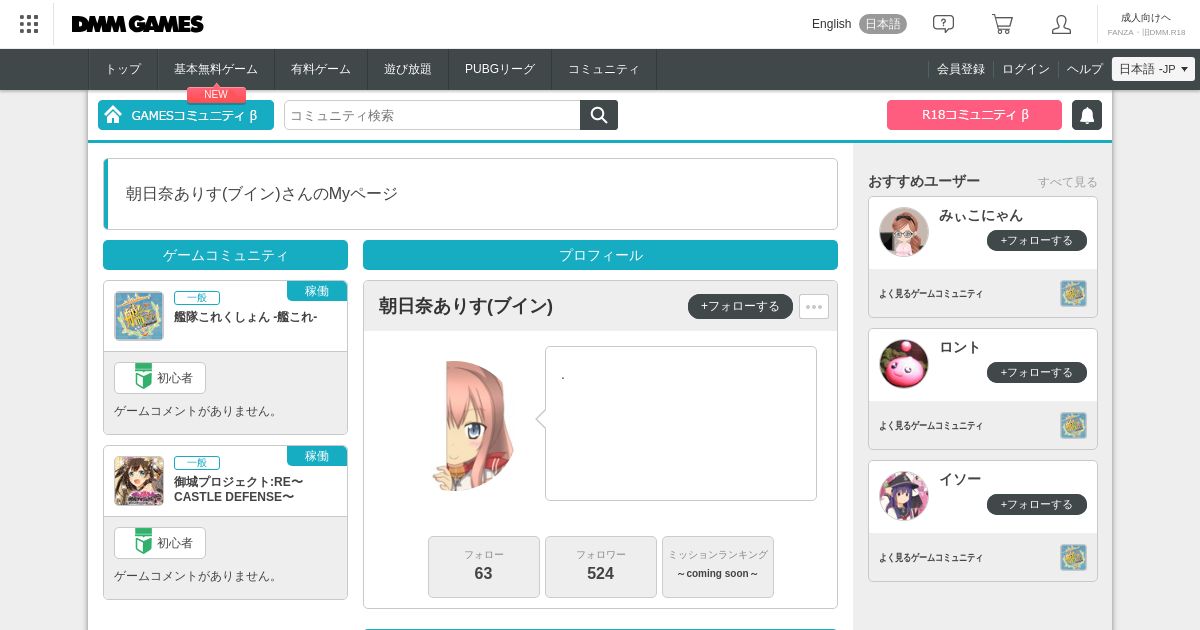Open the 有料ゲーム menu item
1200x630 pixels.
(321, 69)
